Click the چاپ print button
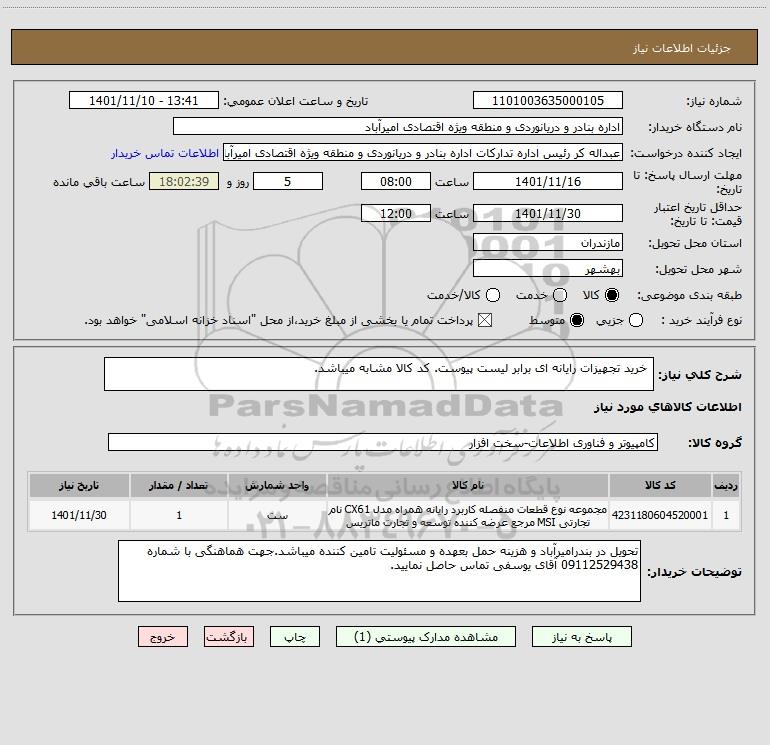This screenshot has width=770, height=745. tap(295, 637)
